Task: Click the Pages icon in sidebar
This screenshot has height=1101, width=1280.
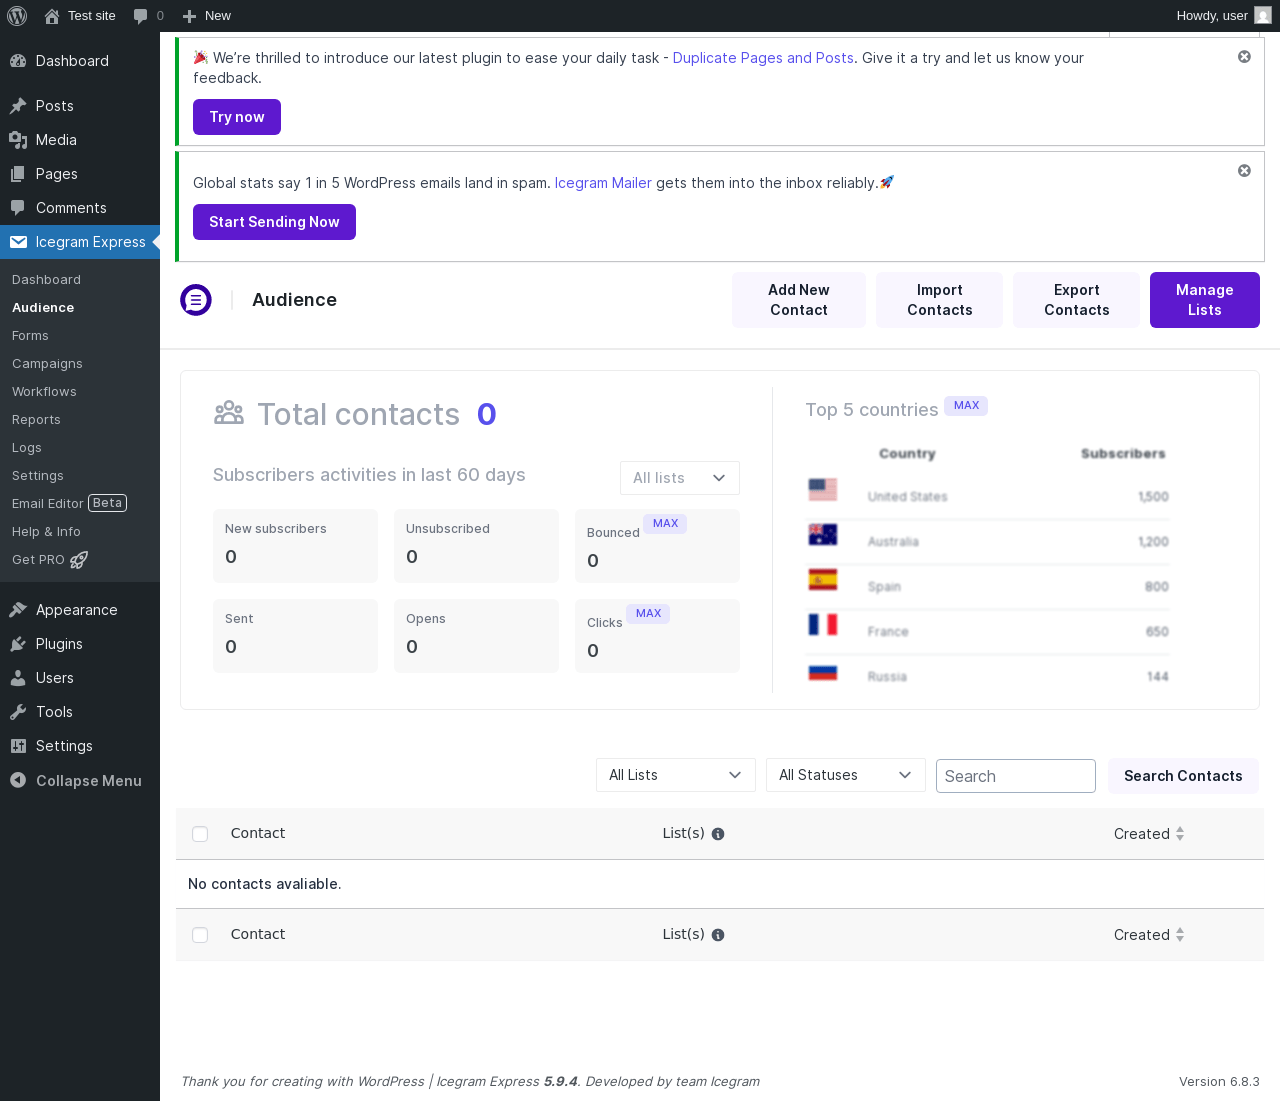Action: click(x=18, y=174)
